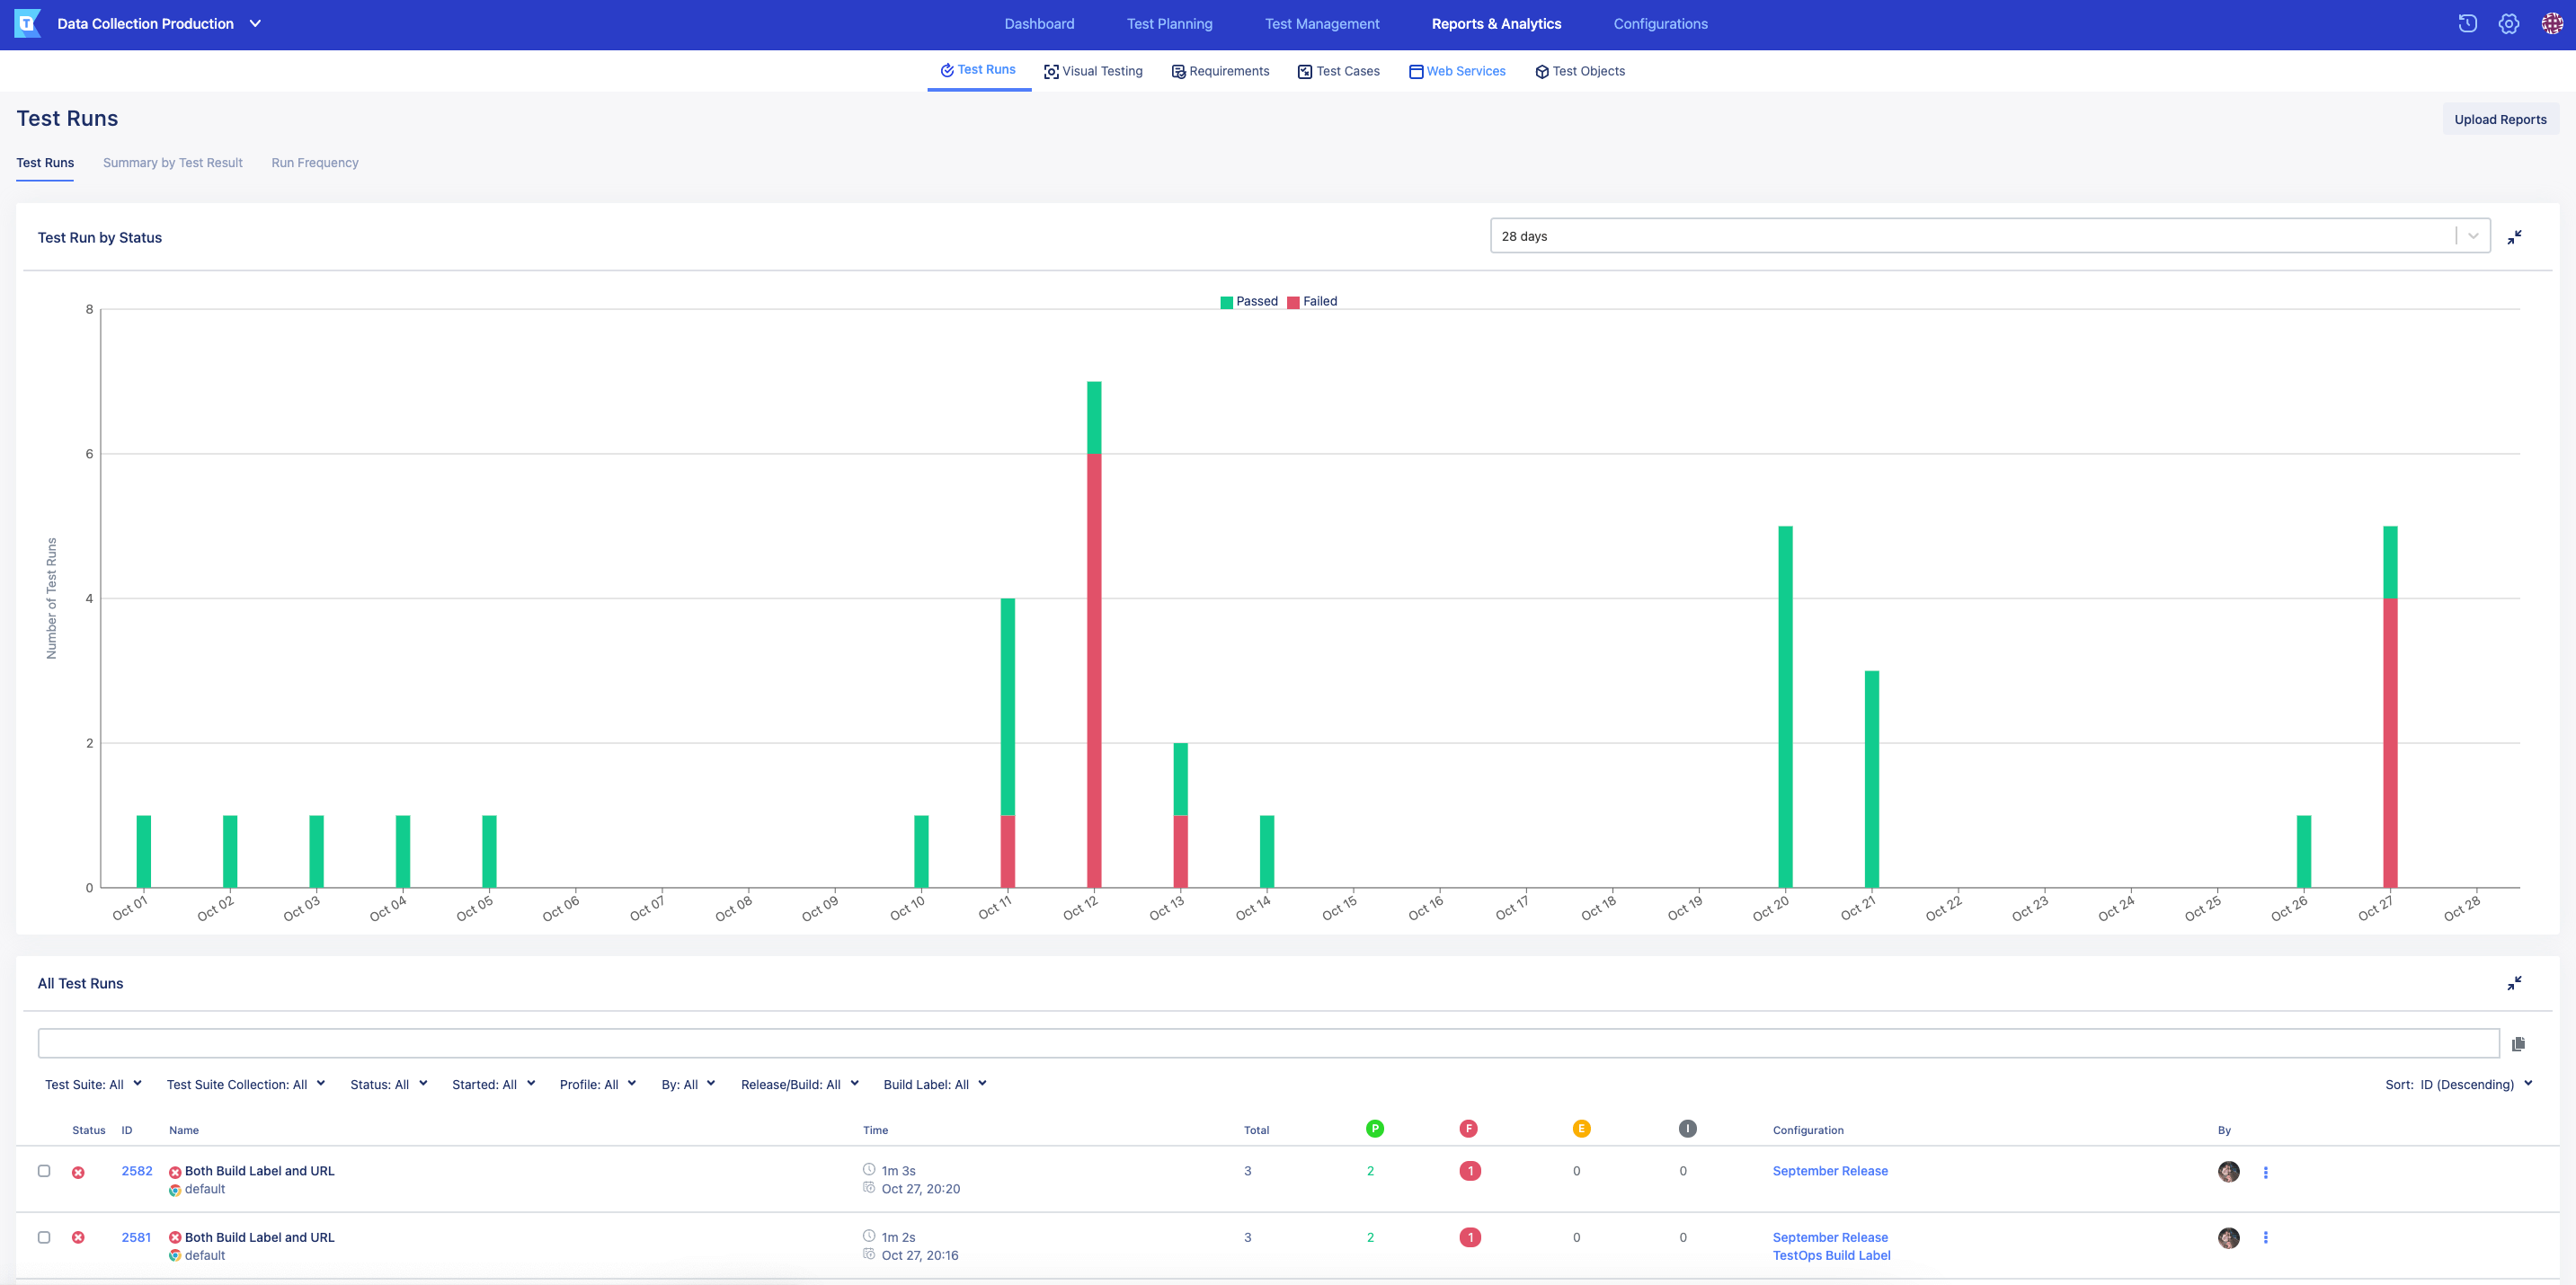Expand the Test Run by Status chart
The width and height of the screenshot is (2576, 1285).
point(2515,236)
